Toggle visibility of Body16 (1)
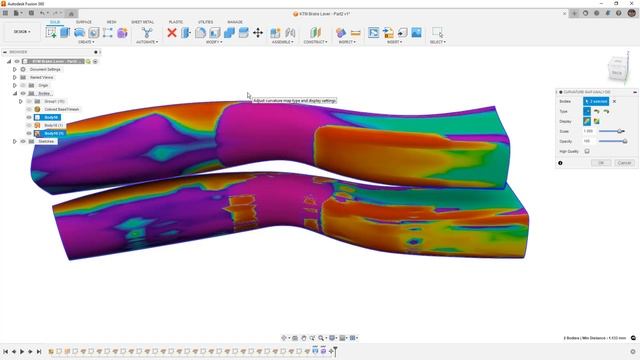 [x=29, y=125]
